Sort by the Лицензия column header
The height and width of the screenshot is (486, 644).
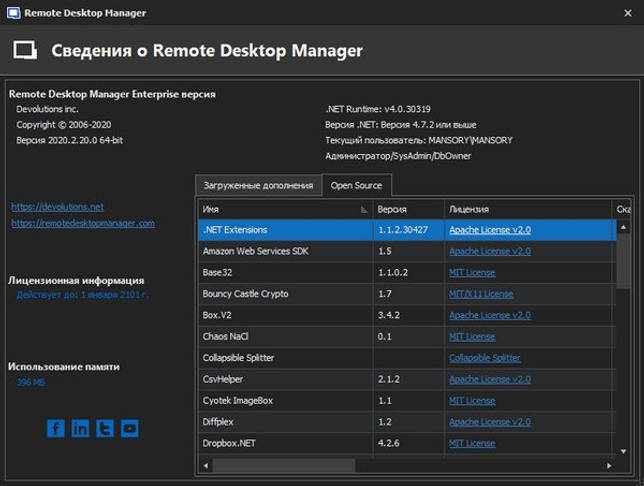tap(528, 209)
